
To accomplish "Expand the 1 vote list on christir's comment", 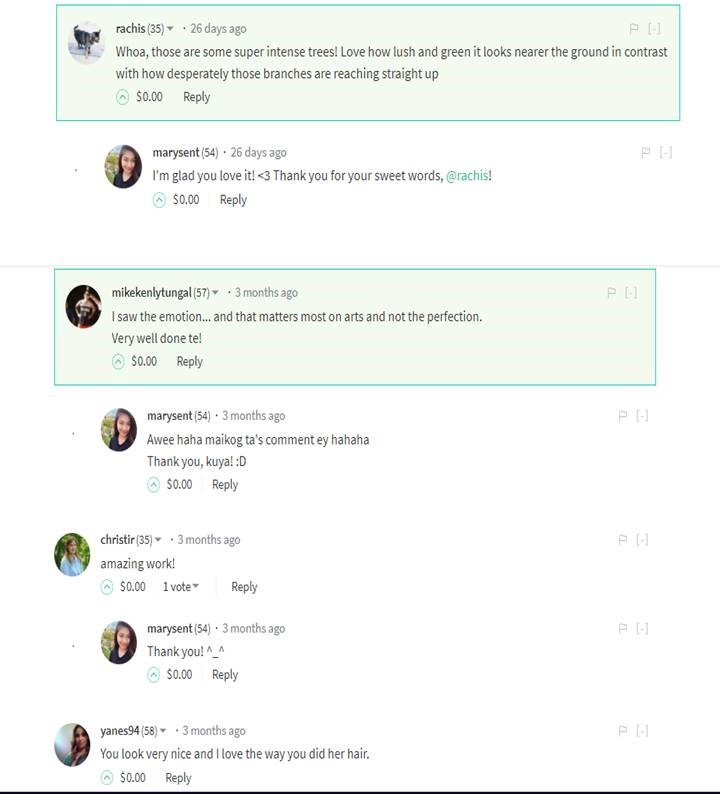I will (x=181, y=587).
